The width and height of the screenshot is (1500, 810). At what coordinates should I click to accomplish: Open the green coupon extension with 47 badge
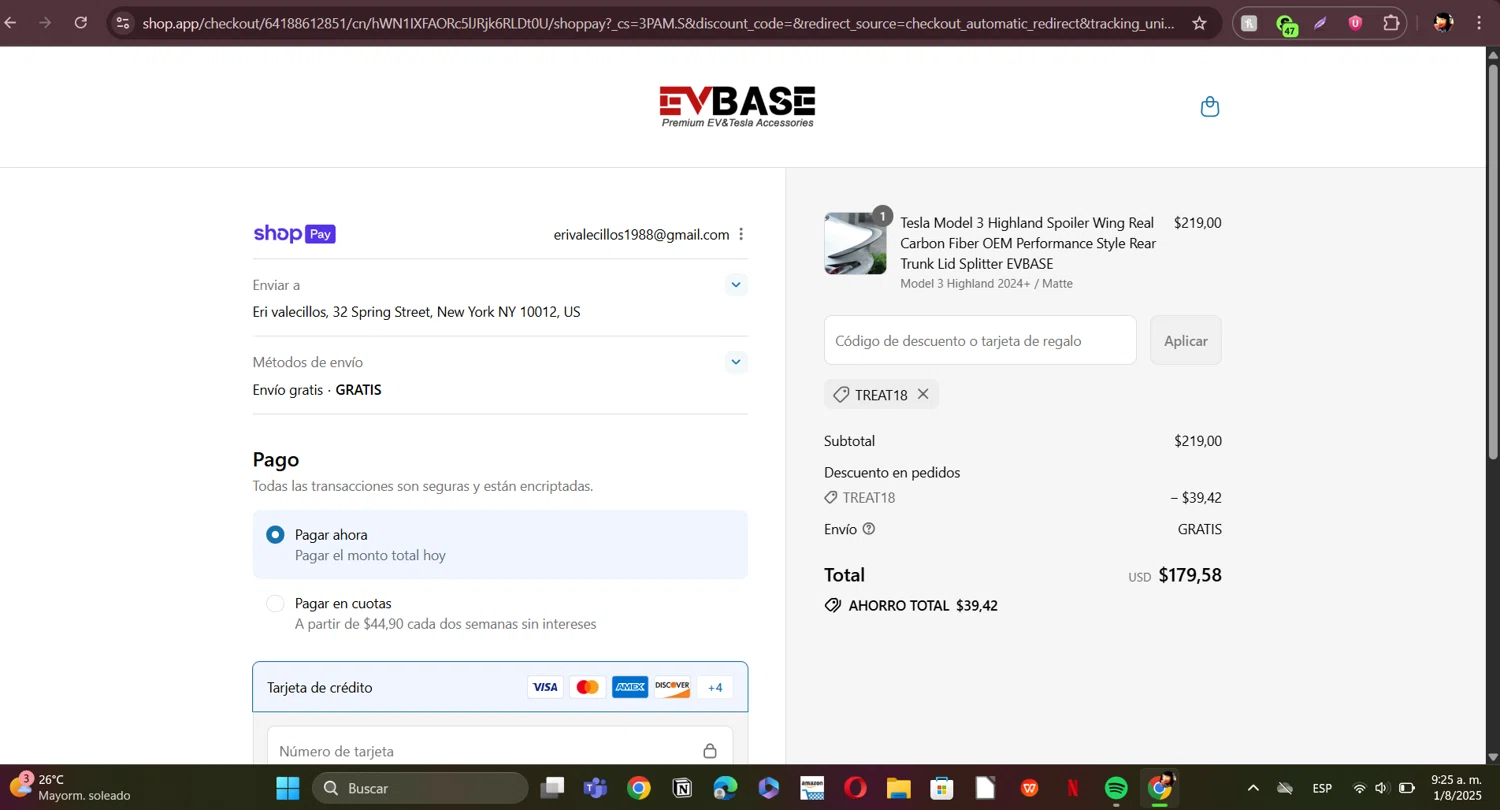click(x=1286, y=24)
